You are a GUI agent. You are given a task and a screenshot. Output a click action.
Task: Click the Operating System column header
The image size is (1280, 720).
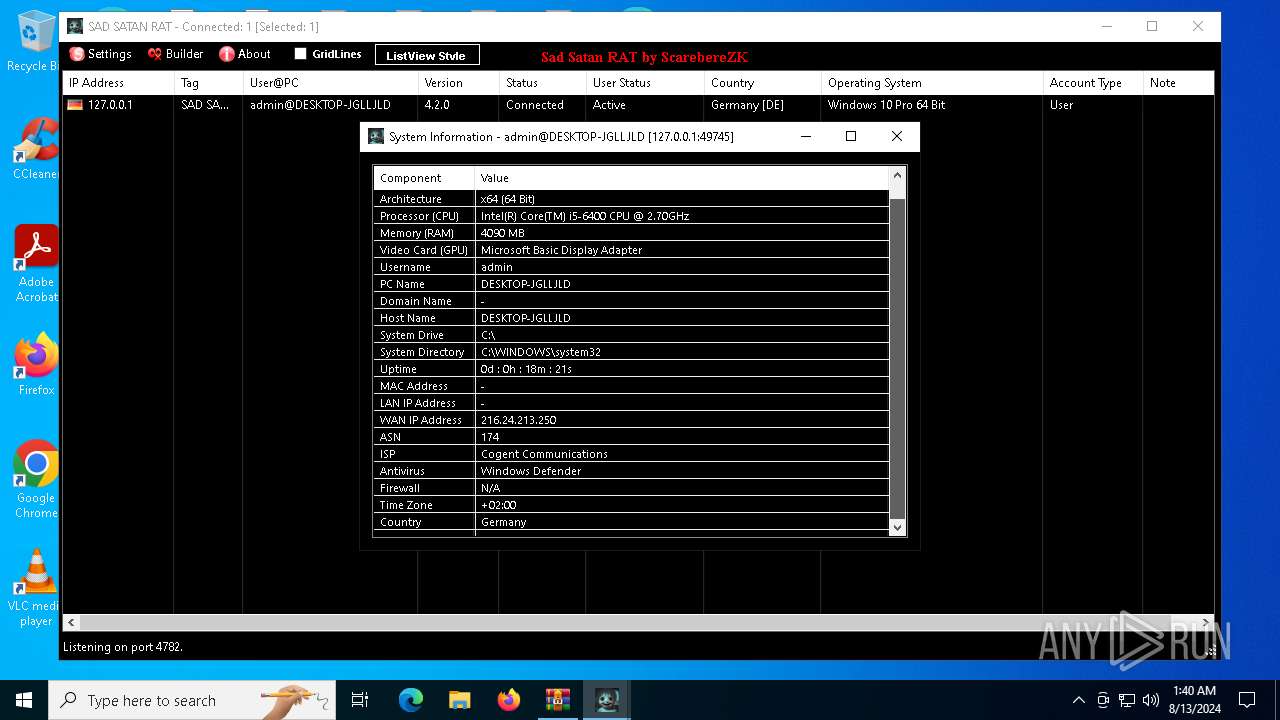point(931,83)
